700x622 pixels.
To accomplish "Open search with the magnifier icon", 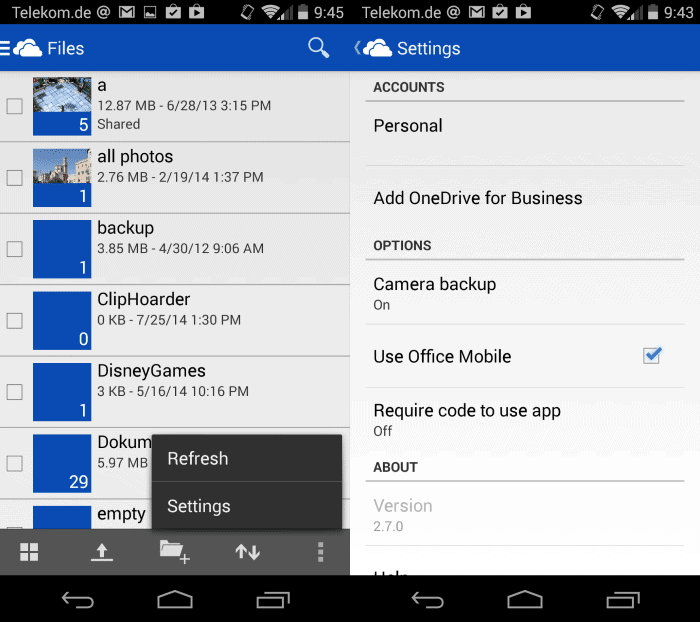I will click(x=319, y=48).
